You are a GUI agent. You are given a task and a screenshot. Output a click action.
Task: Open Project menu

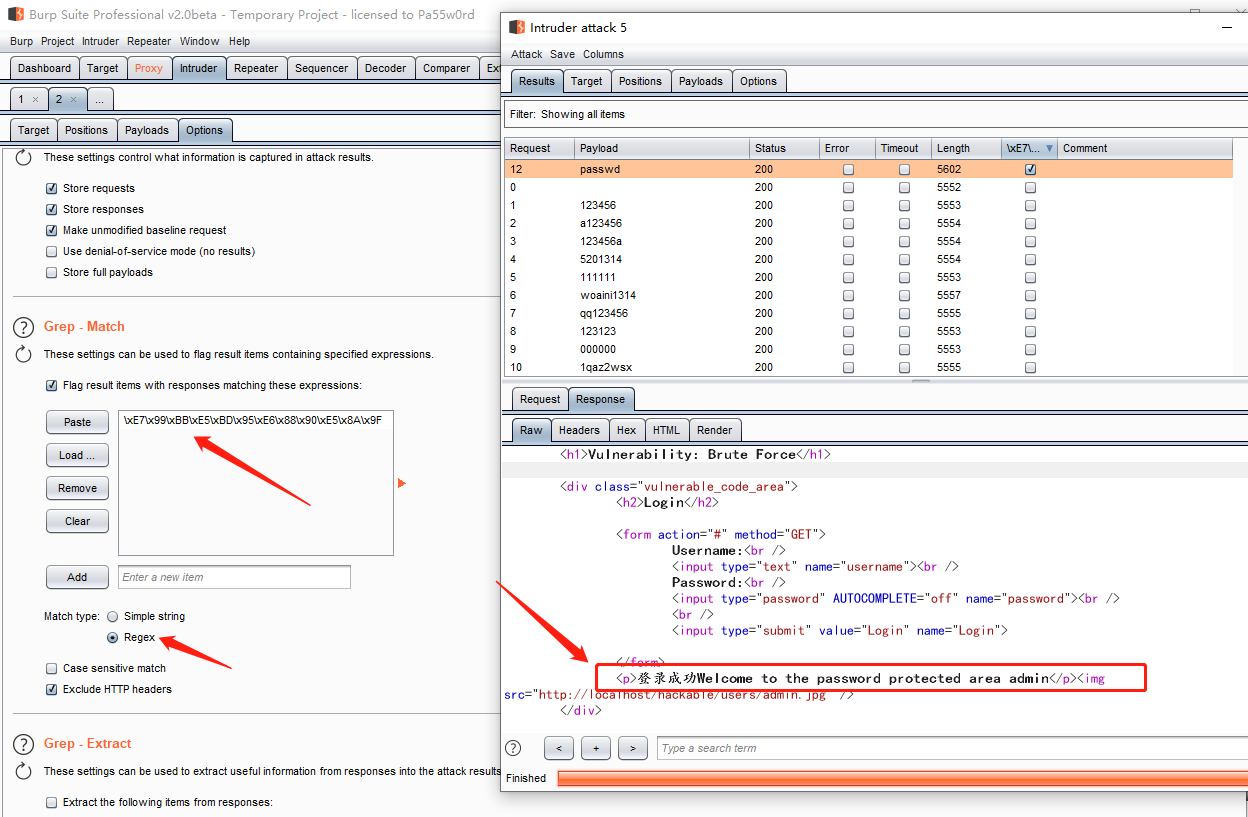point(58,41)
